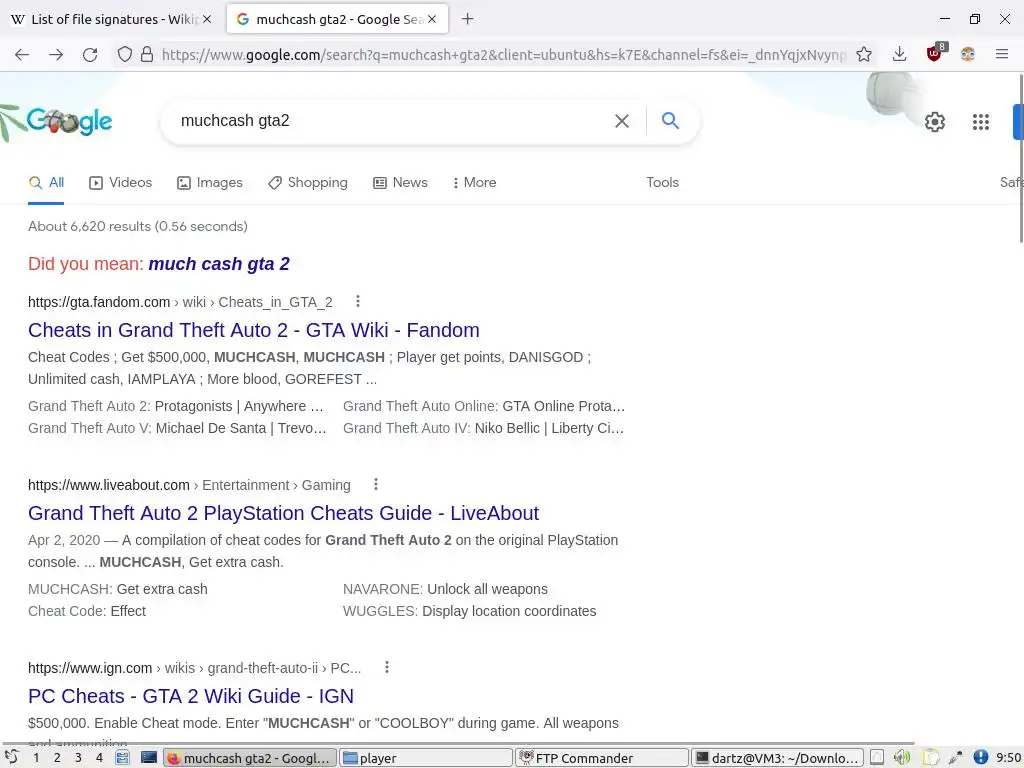View site security lock information
The height and width of the screenshot is (768, 1024).
click(x=147, y=54)
